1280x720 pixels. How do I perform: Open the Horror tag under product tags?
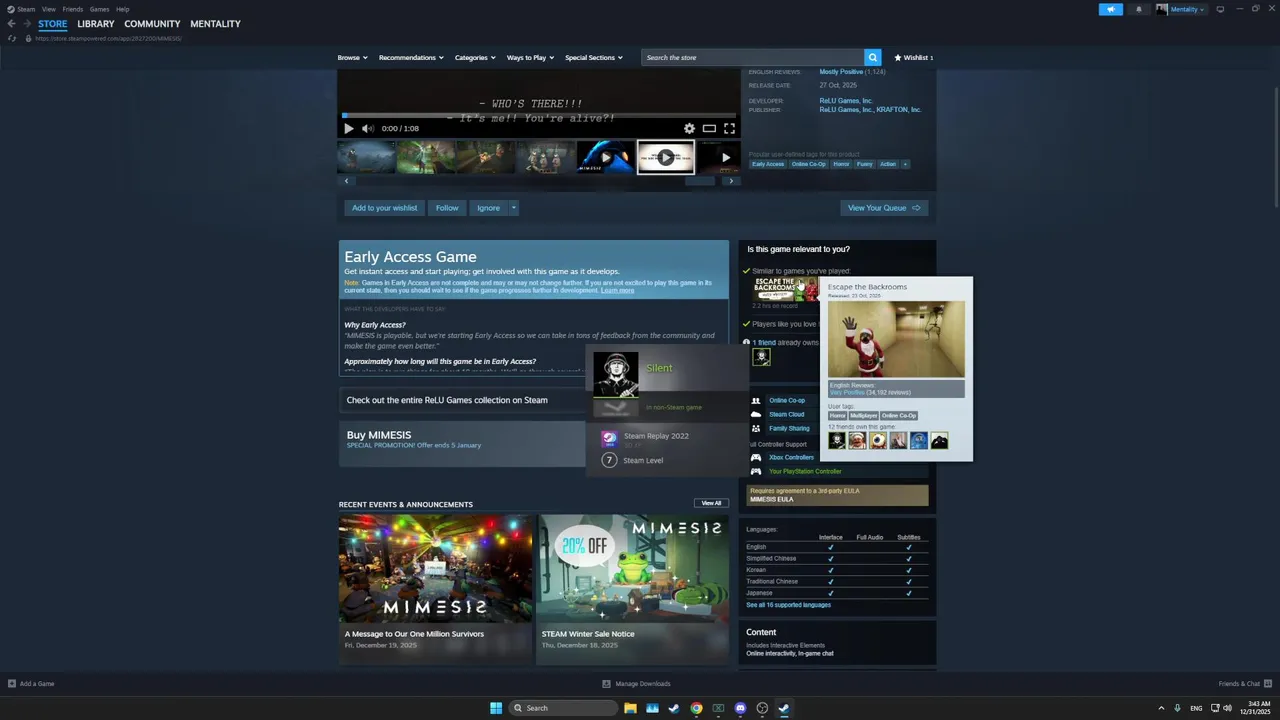tap(841, 164)
